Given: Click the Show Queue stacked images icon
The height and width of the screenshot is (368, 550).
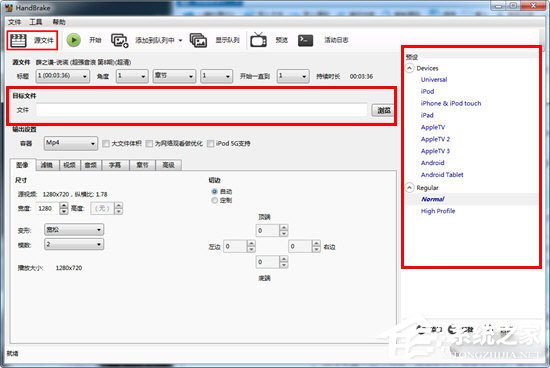Looking at the screenshot, I should 198,40.
